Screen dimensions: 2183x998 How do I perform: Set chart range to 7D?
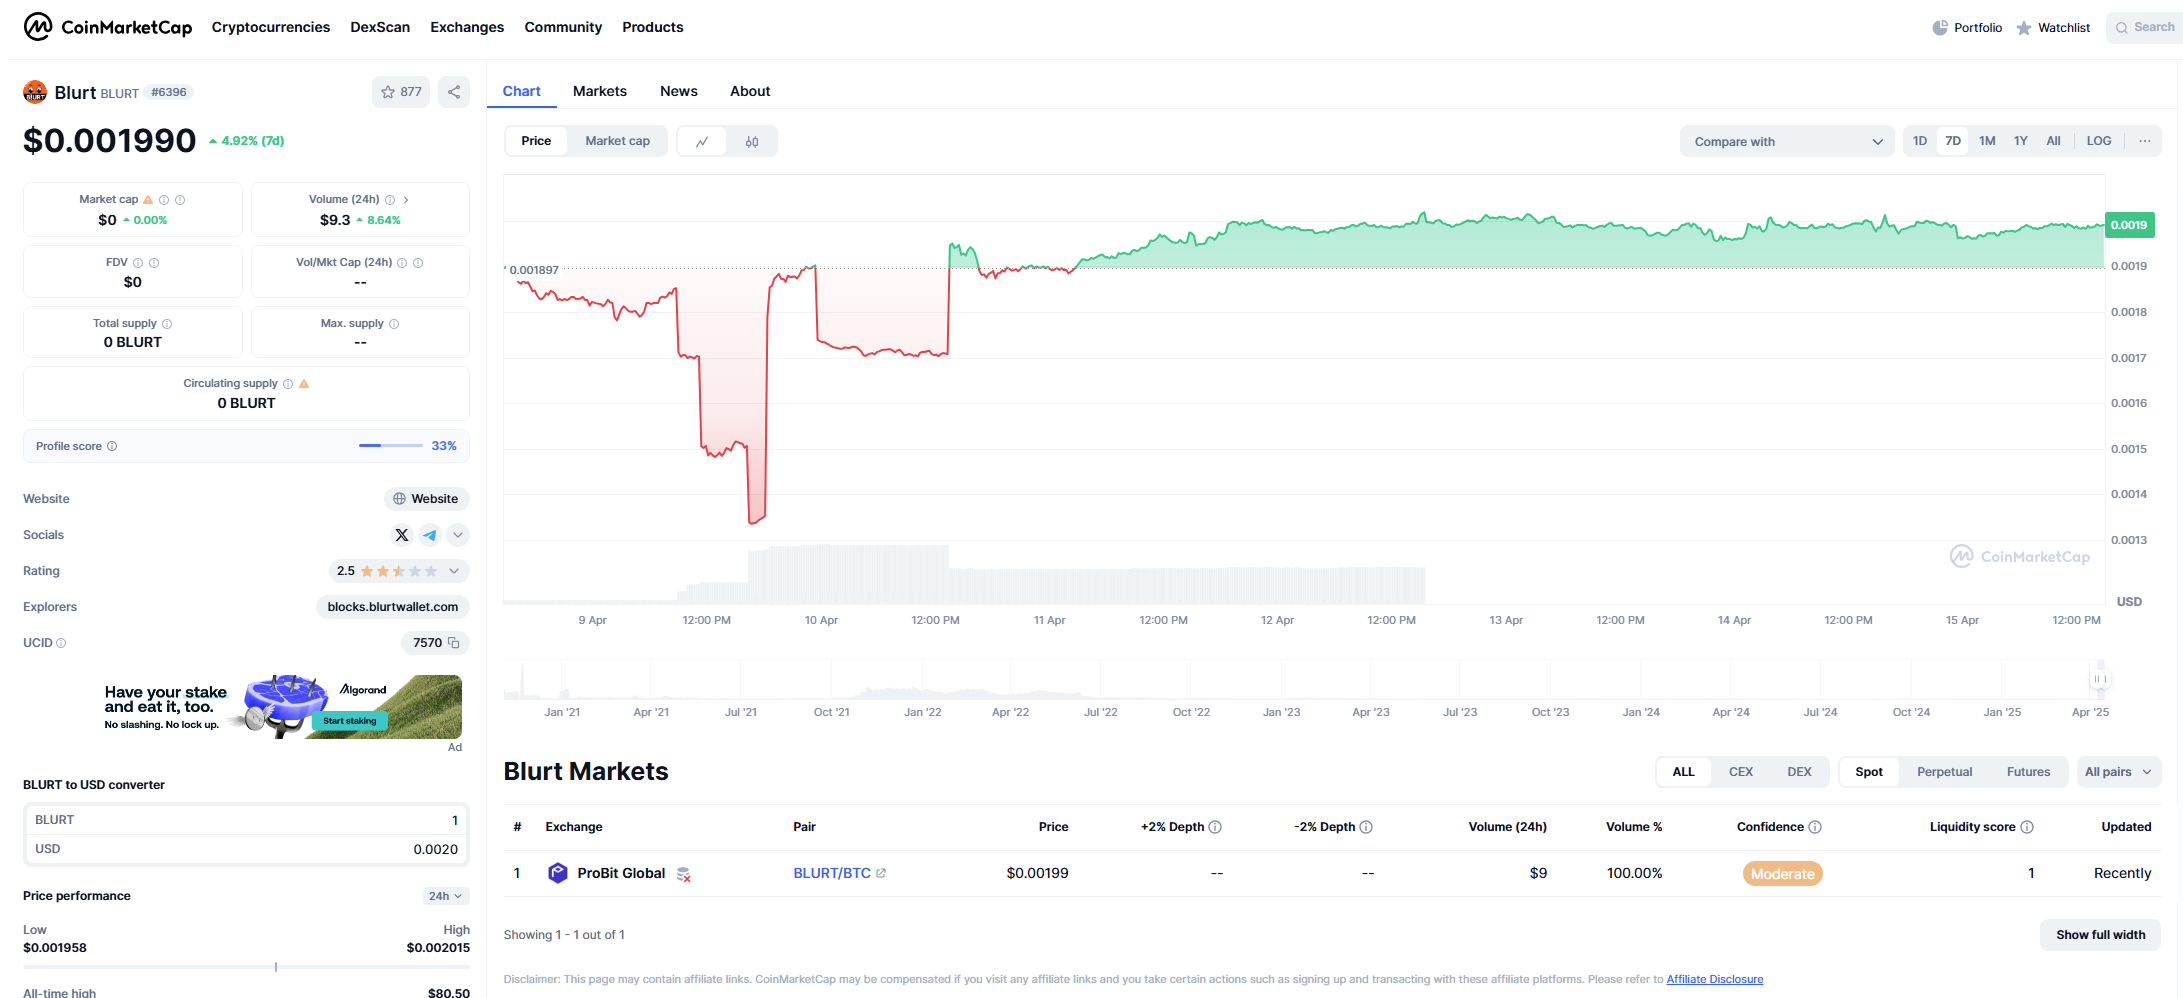[1953, 141]
